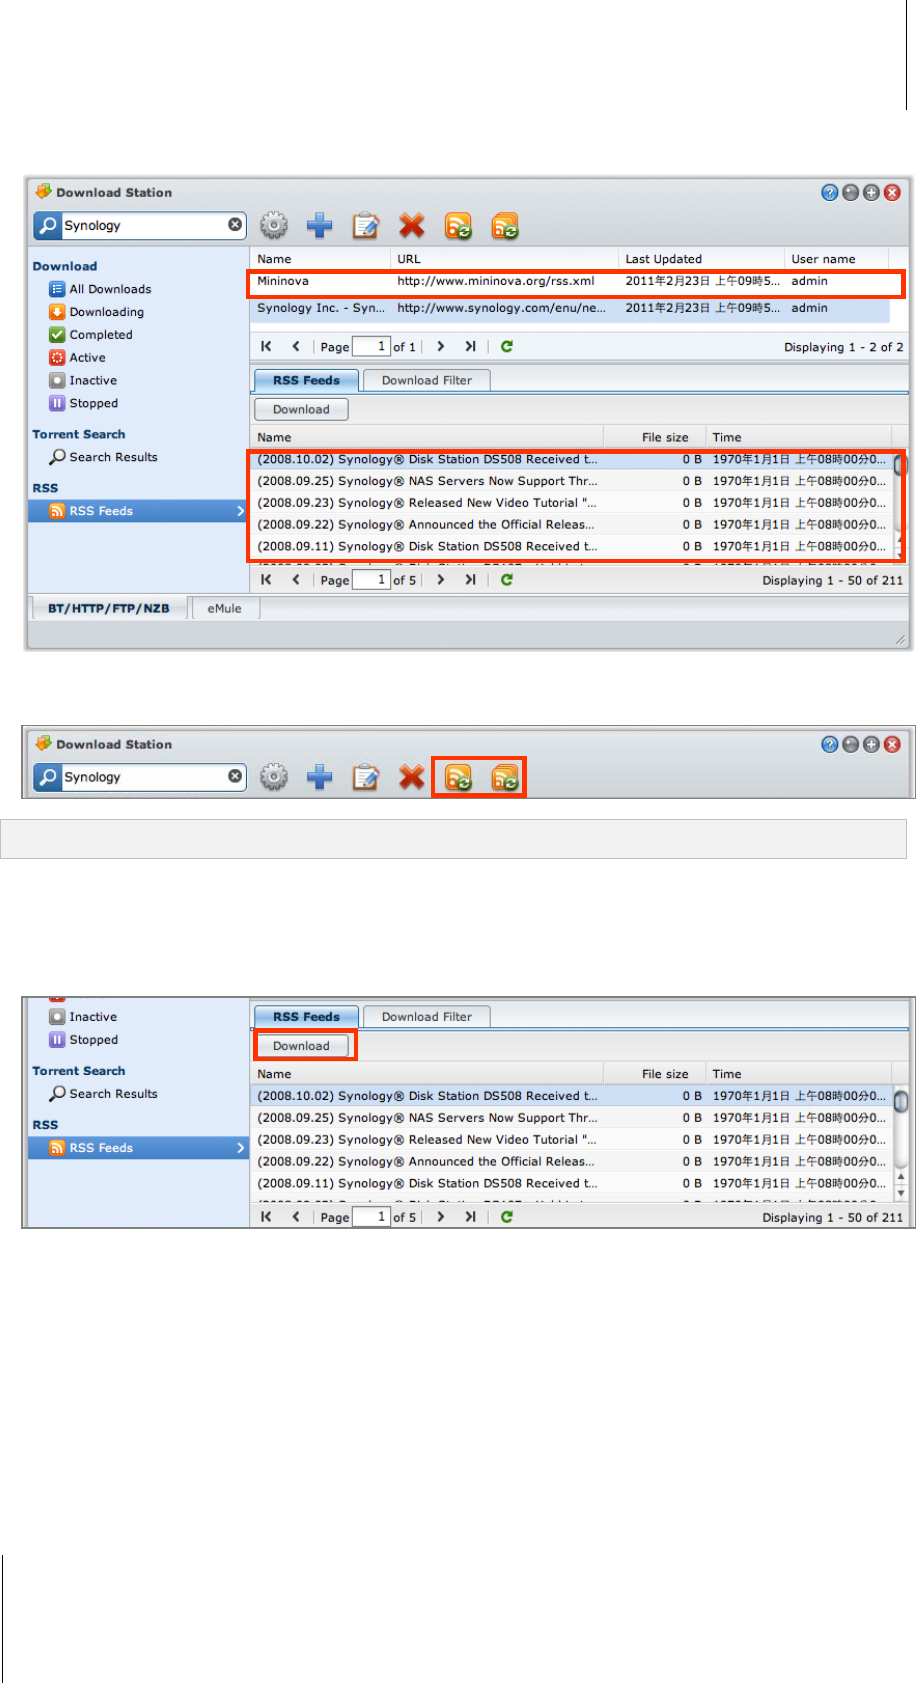Click the page number field in bottom screenshot pager
Screen dimensions: 916x1683
coord(371,1216)
